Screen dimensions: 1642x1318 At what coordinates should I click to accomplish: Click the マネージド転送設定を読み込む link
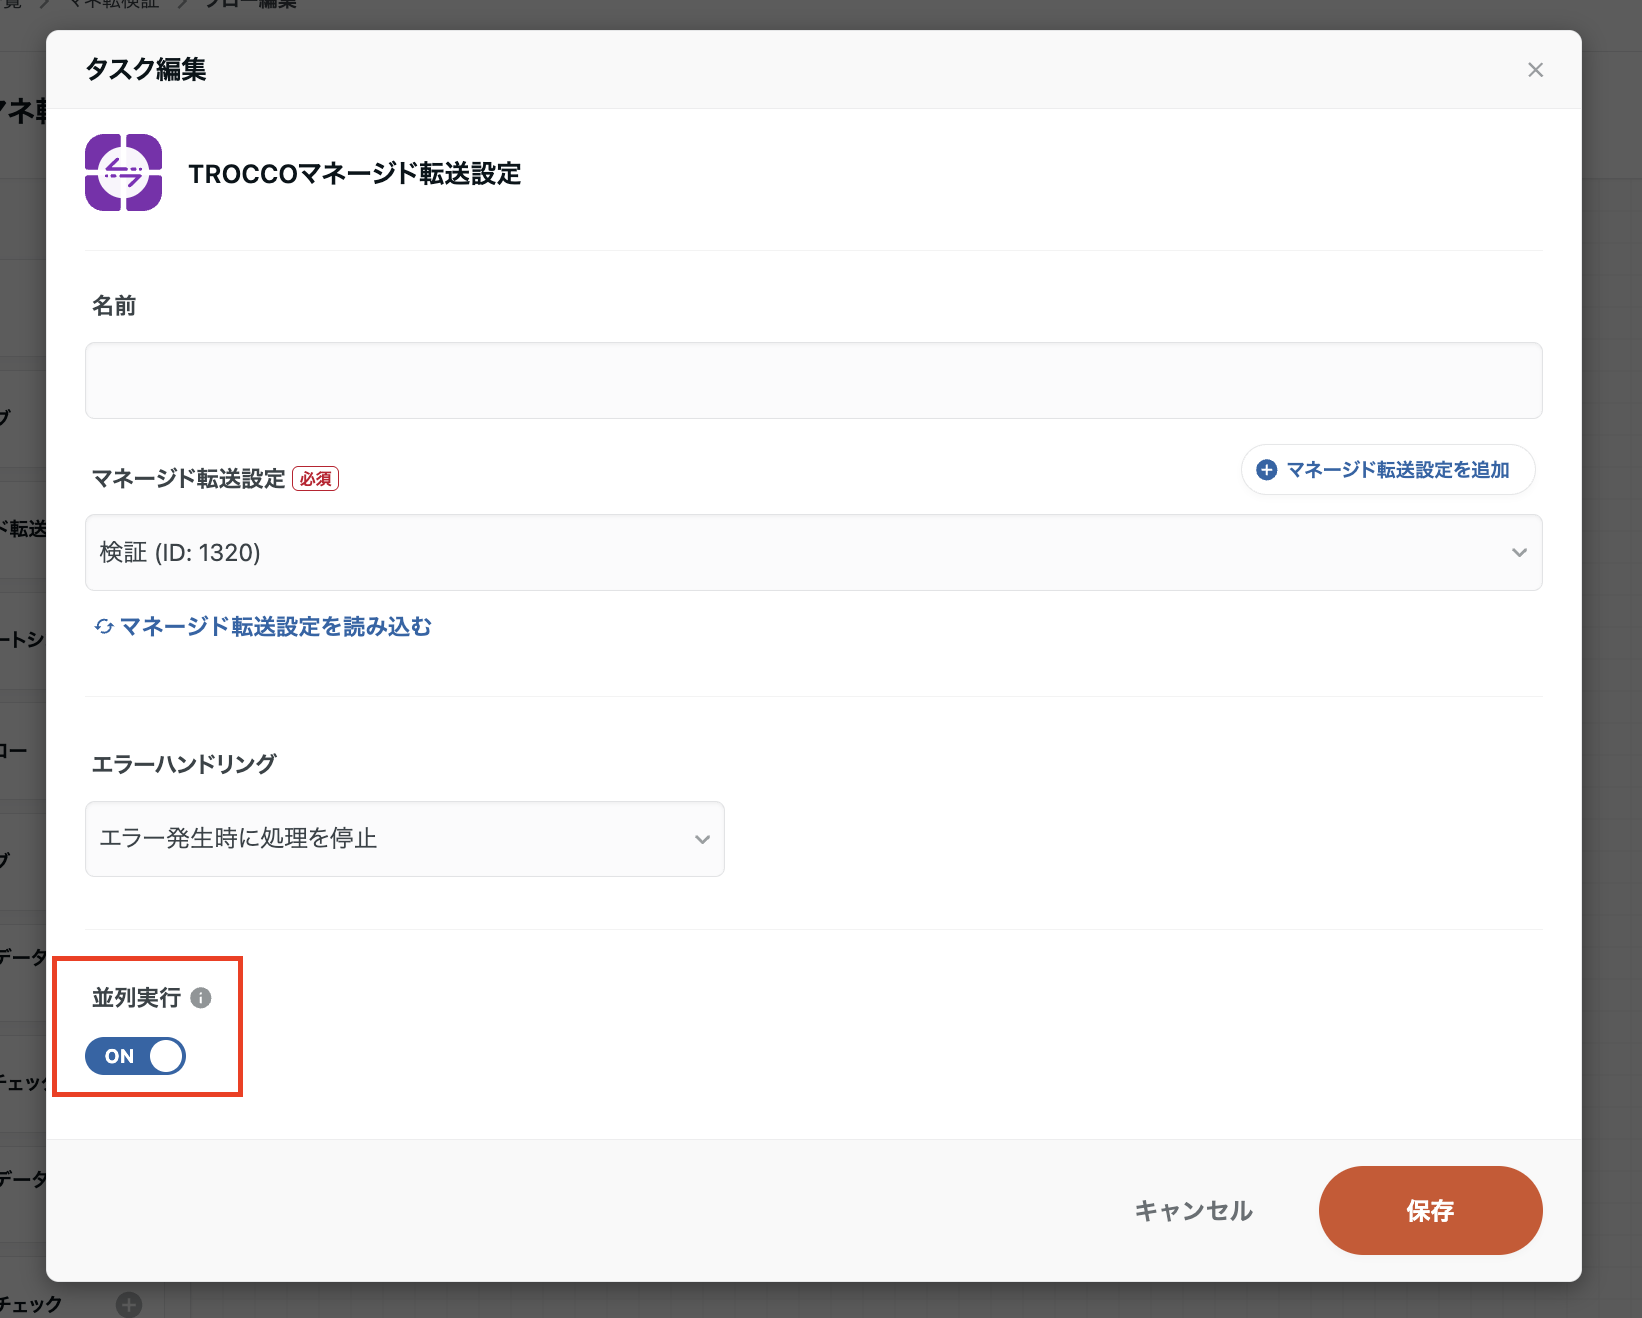point(275,627)
